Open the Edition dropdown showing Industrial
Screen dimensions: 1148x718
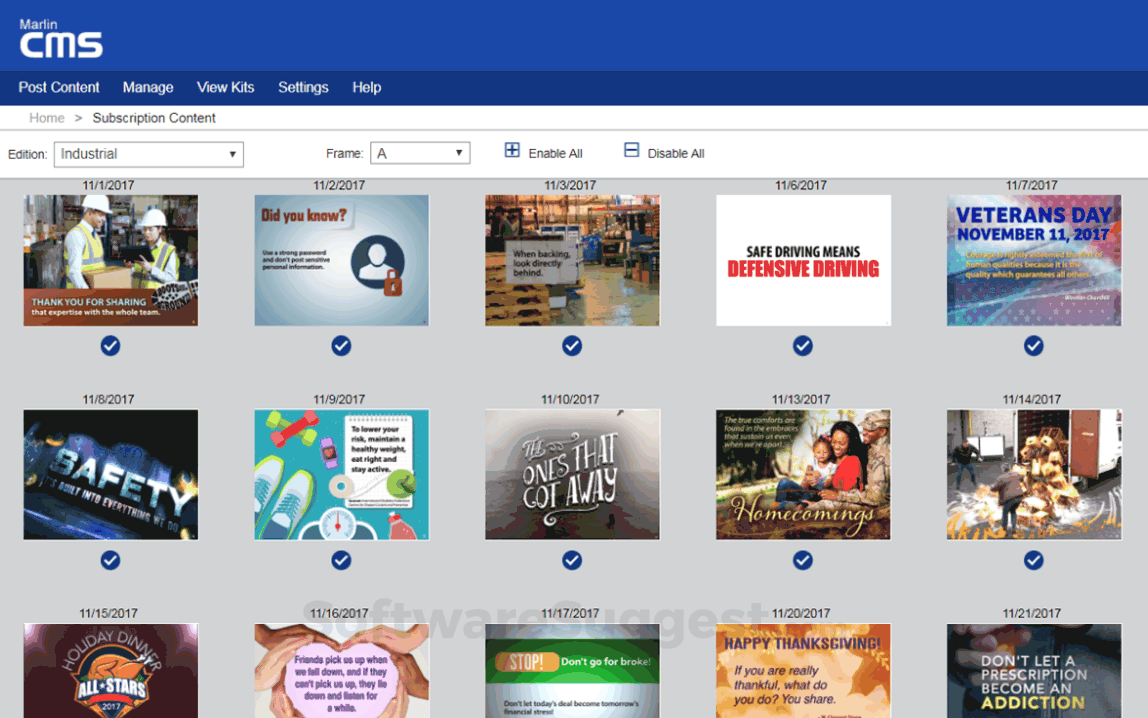(x=148, y=154)
